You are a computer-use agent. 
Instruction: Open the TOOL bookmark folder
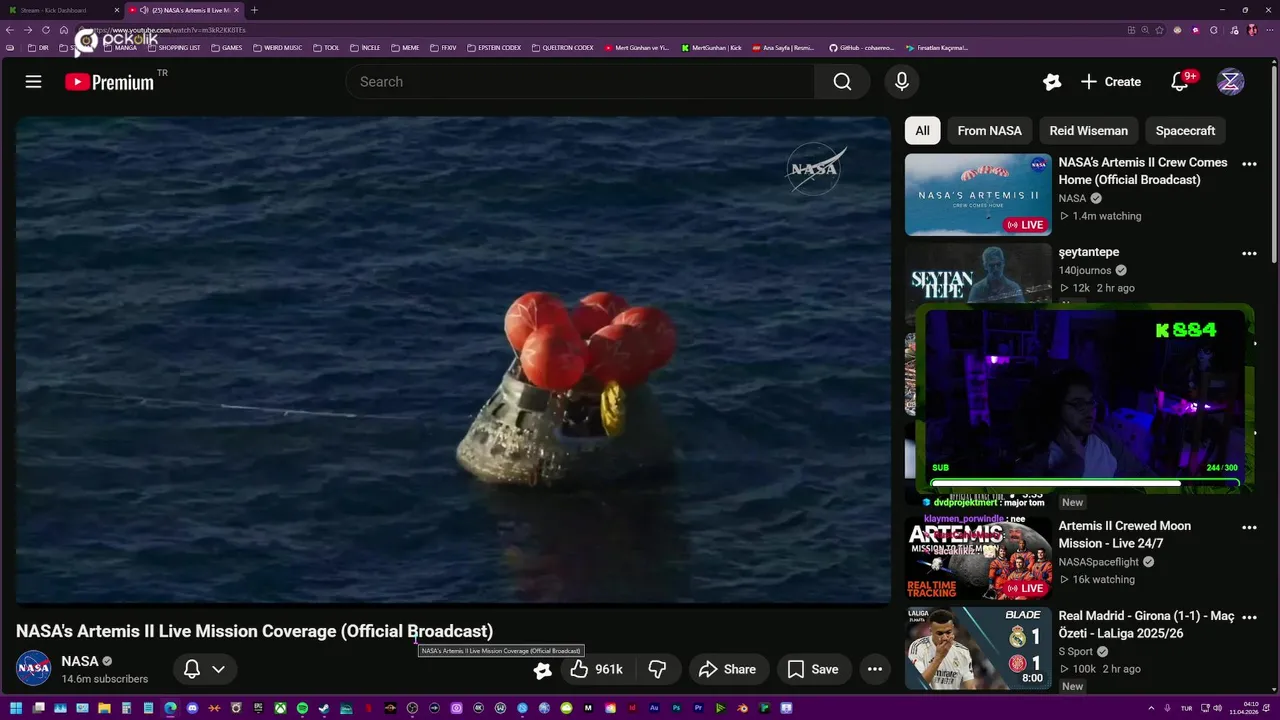pyautogui.click(x=327, y=47)
